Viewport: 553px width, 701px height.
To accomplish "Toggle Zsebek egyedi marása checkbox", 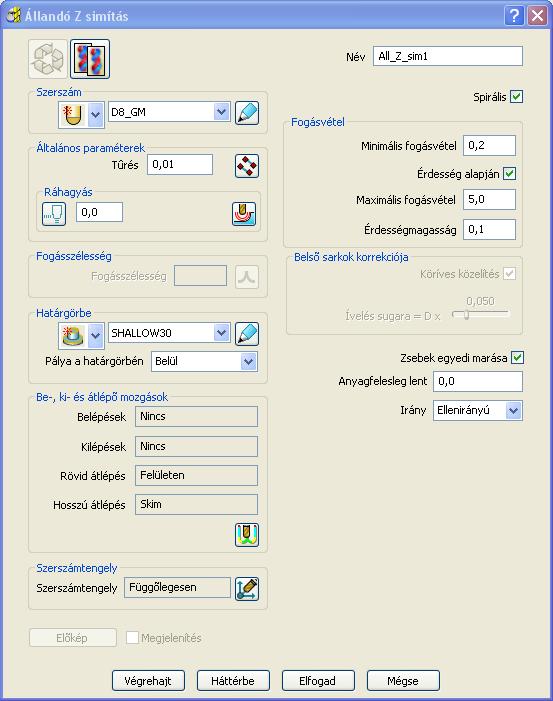I will [x=517, y=358].
